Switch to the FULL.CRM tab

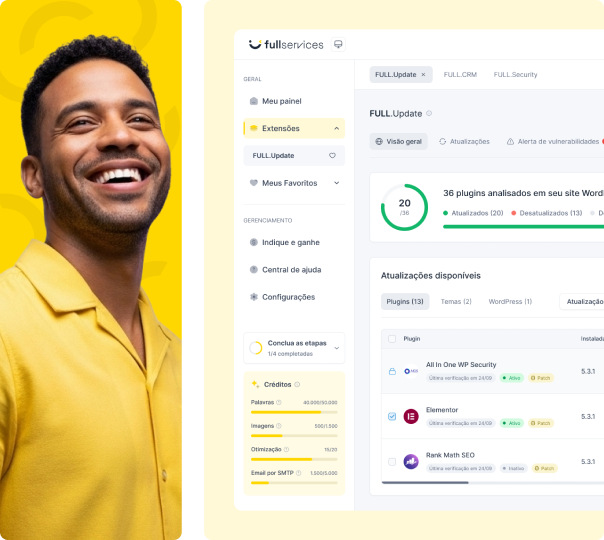pos(460,75)
